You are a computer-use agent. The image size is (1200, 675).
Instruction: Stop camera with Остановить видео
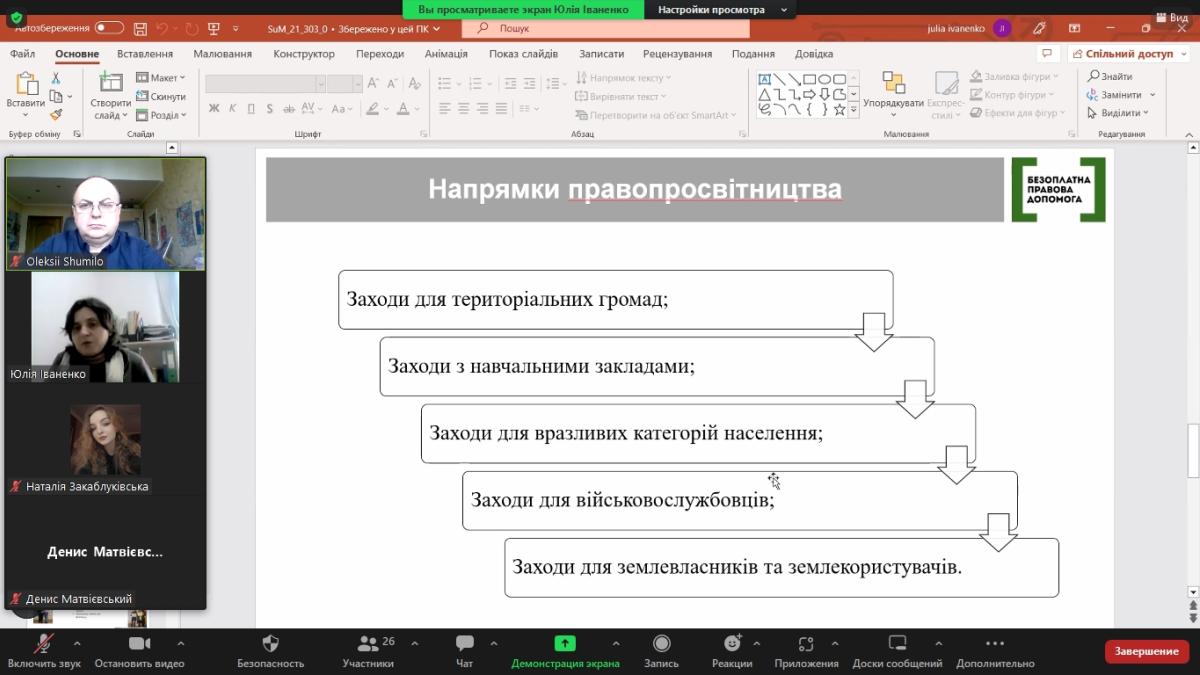point(139,644)
